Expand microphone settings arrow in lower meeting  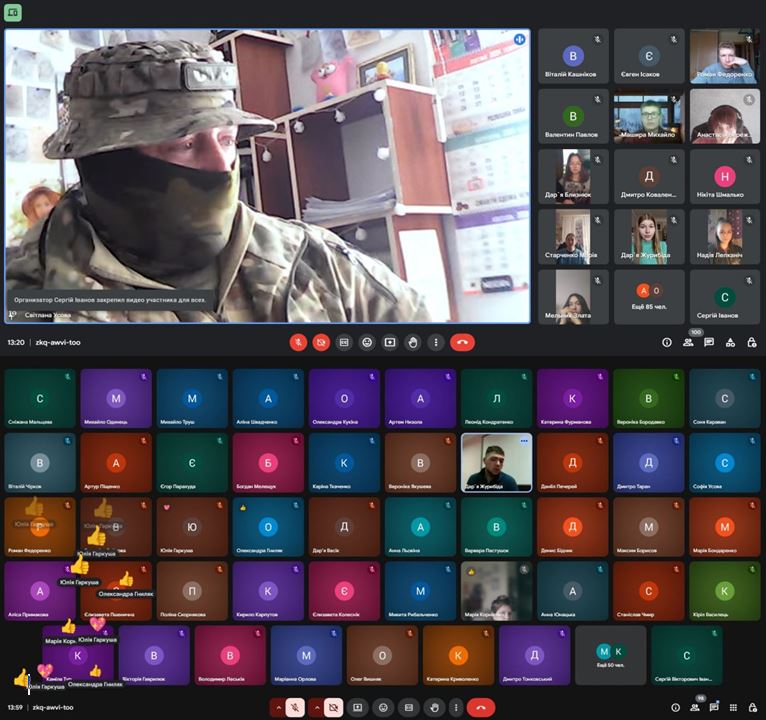pyautogui.click(x=276, y=707)
